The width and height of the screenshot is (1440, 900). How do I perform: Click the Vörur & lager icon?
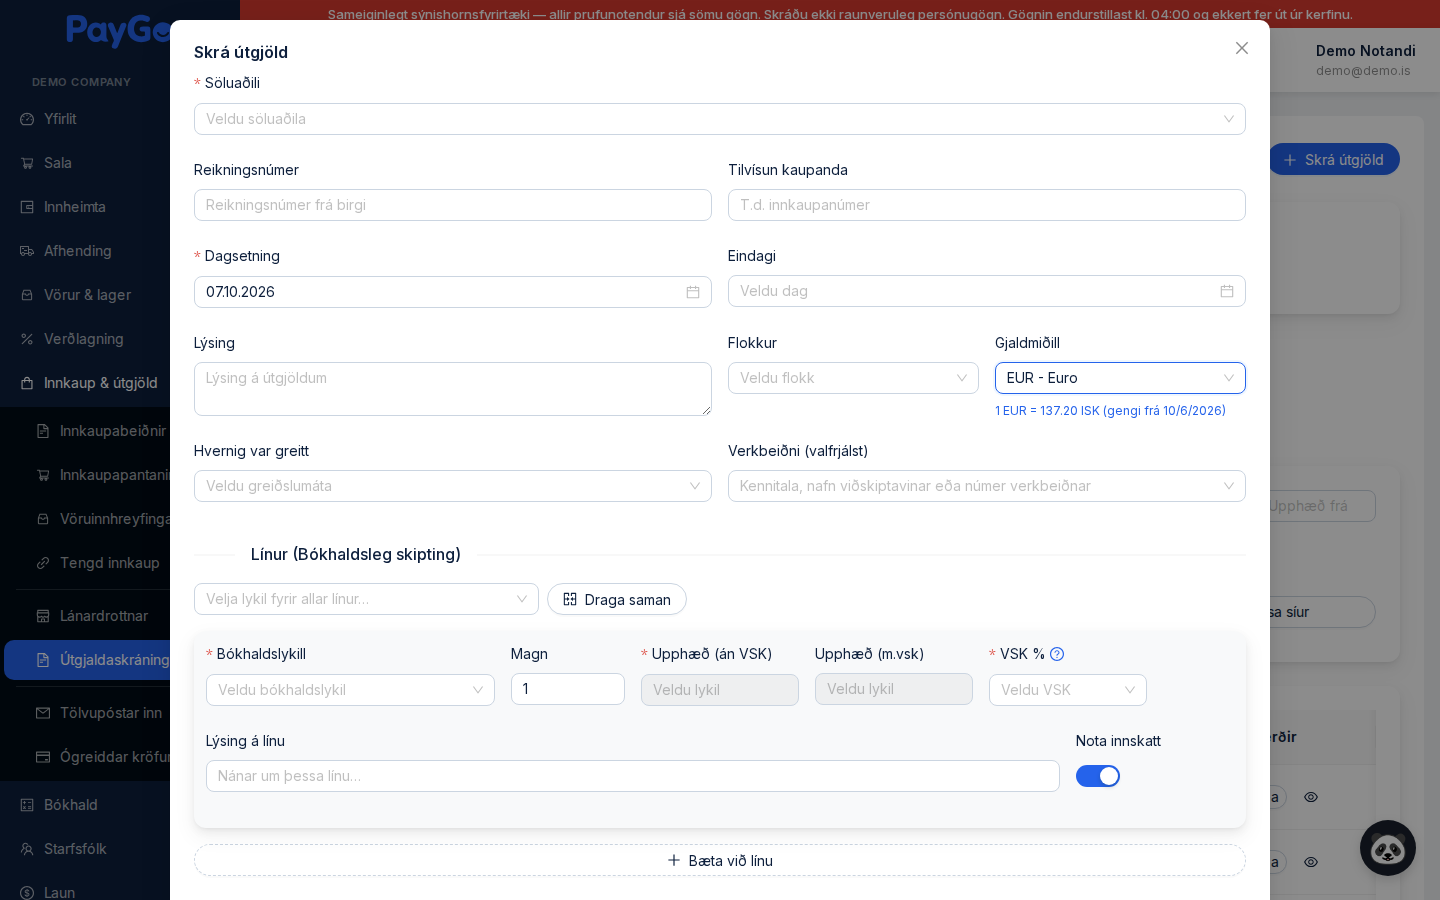click(27, 295)
